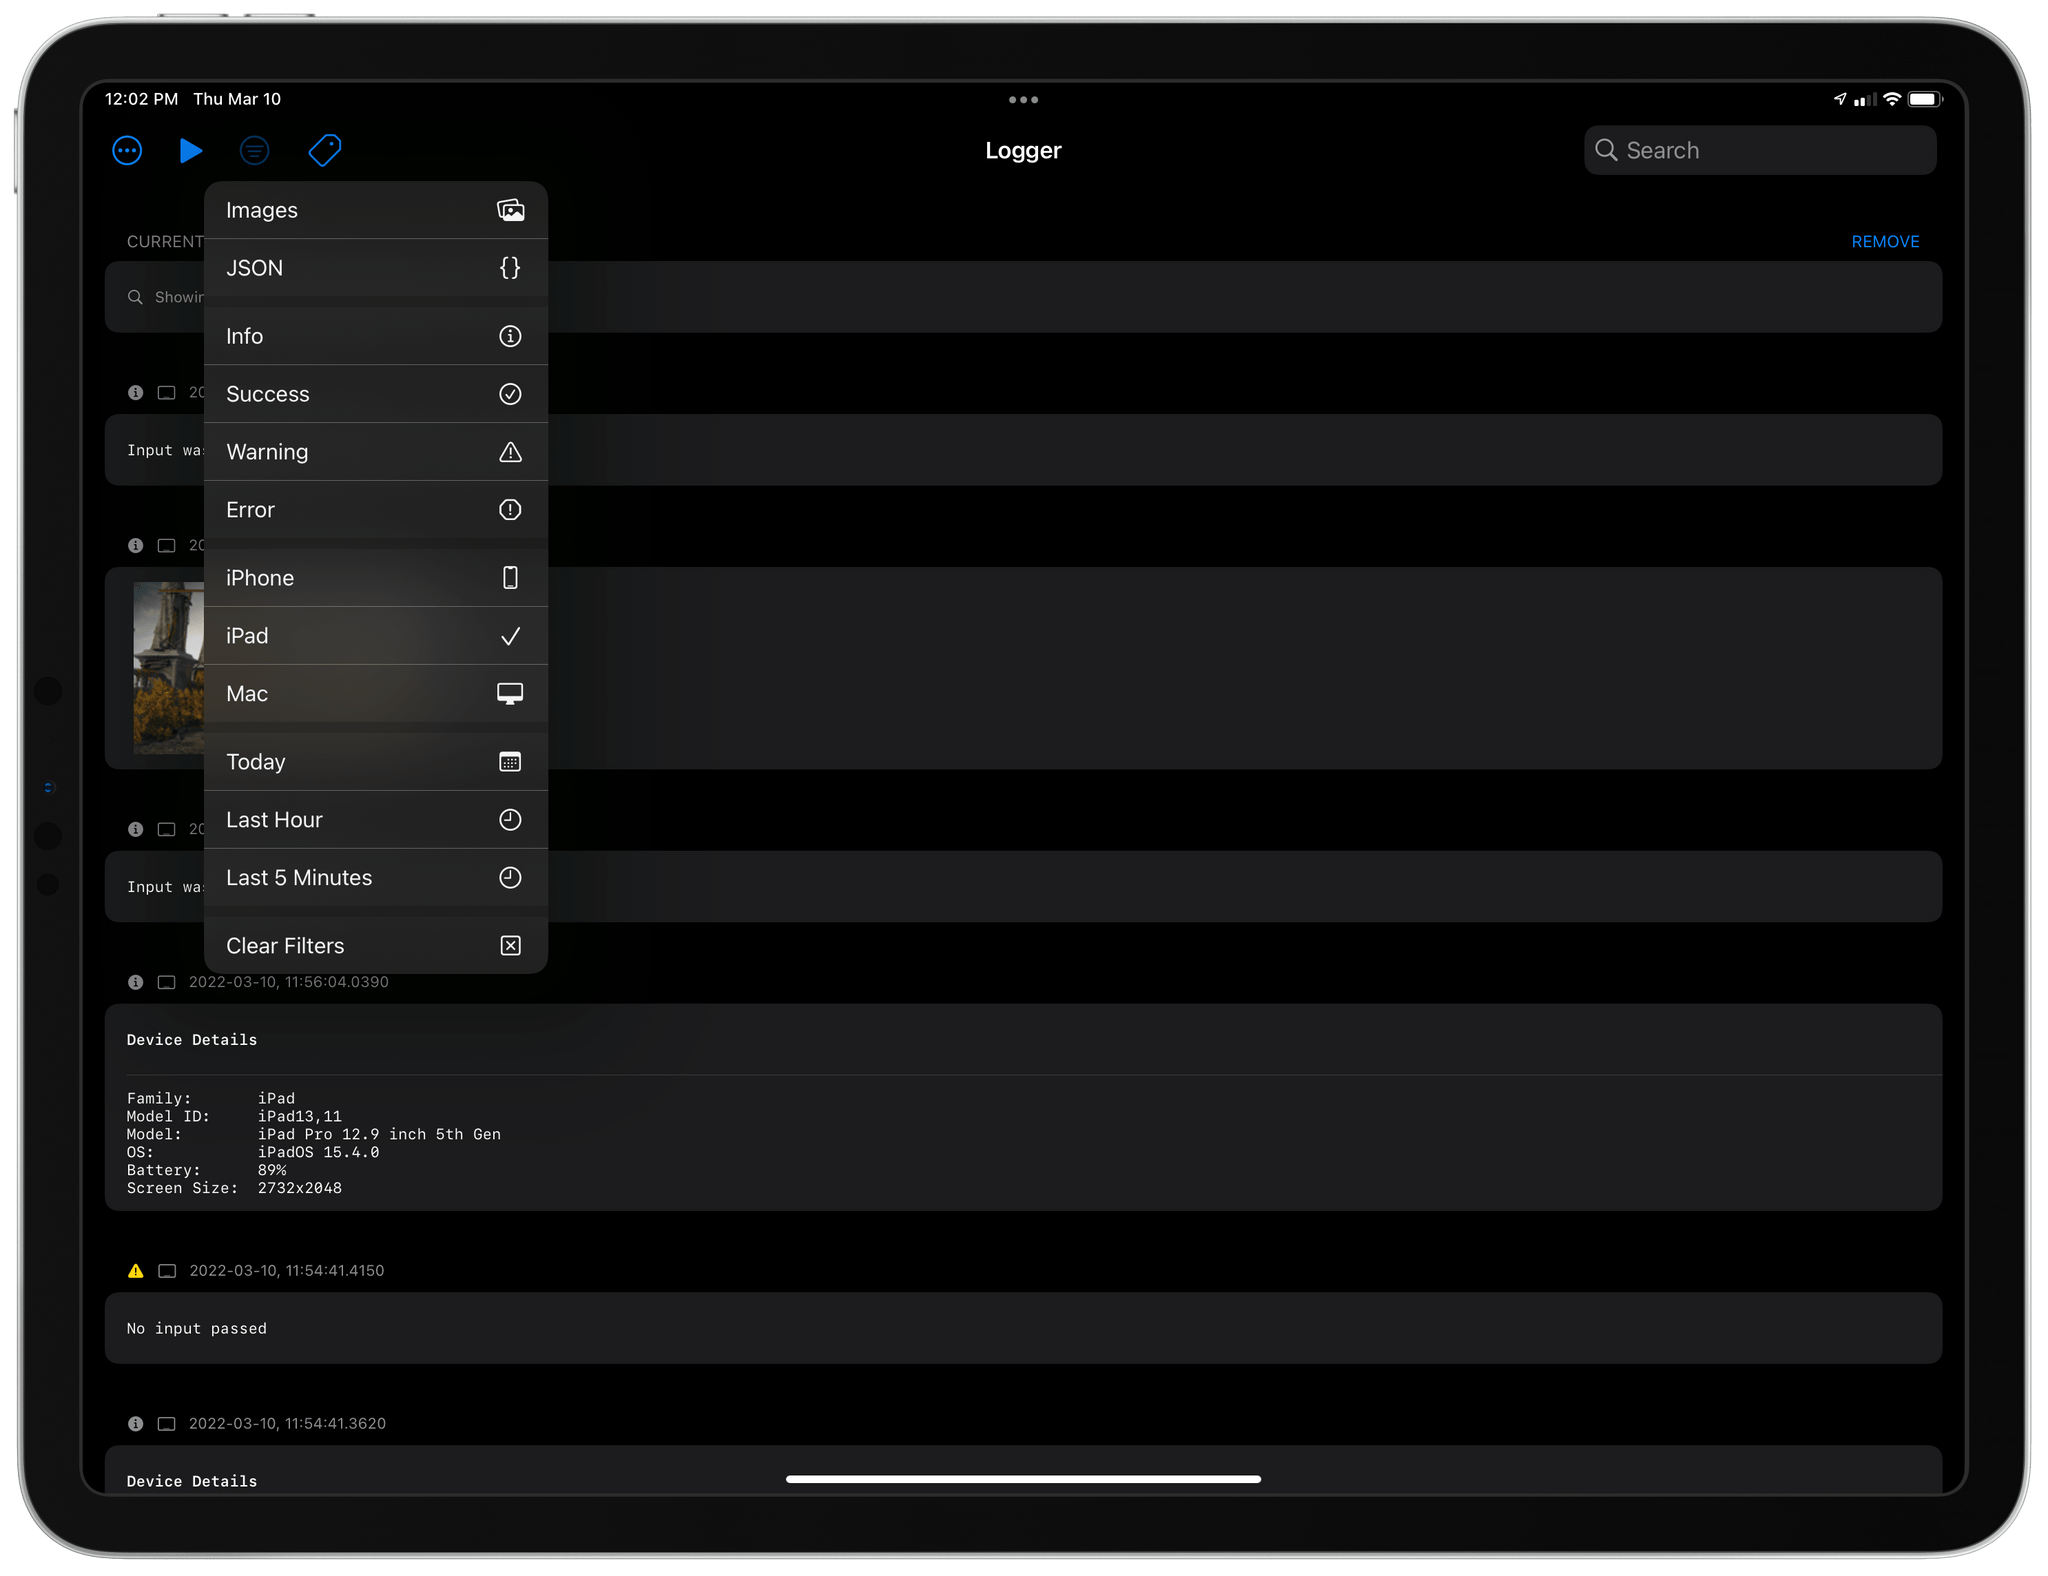Enable iPhone device filter
Screen dimensions: 2048x1576
(x=373, y=578)
